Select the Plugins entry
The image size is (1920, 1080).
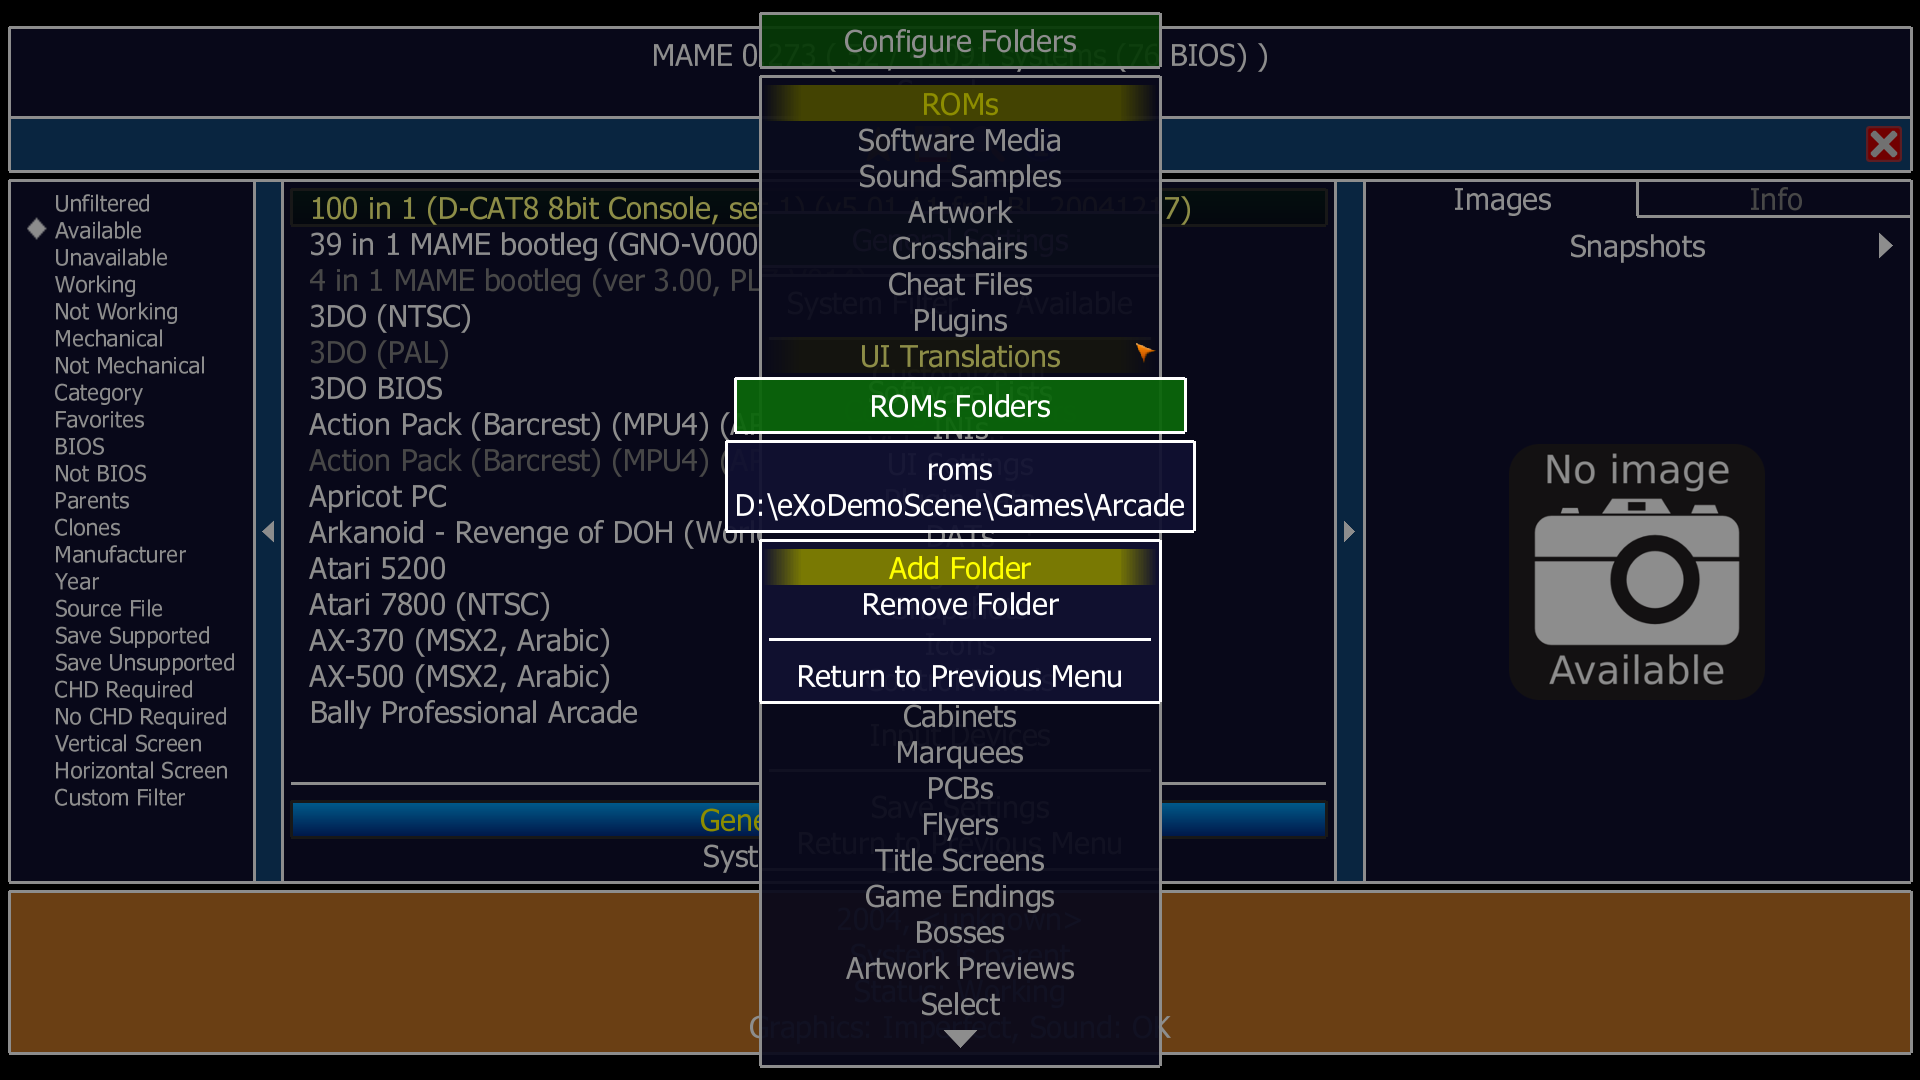pos(960,320)
